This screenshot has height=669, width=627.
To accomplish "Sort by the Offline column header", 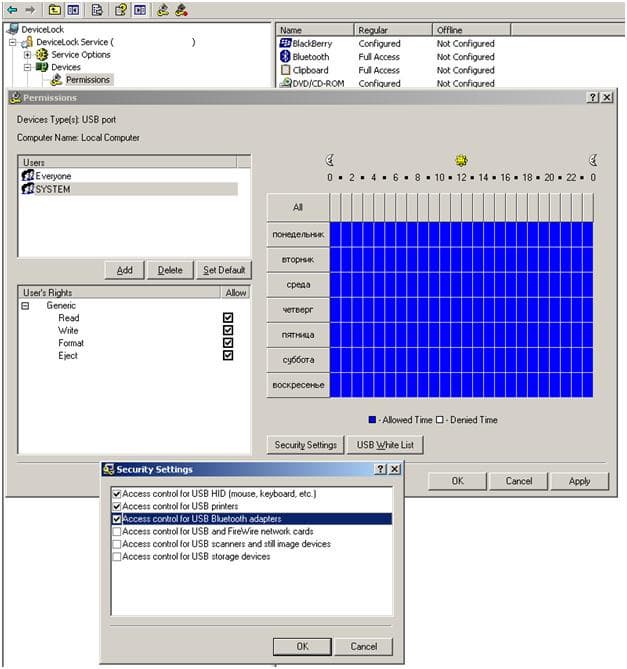I will (472, 30).
